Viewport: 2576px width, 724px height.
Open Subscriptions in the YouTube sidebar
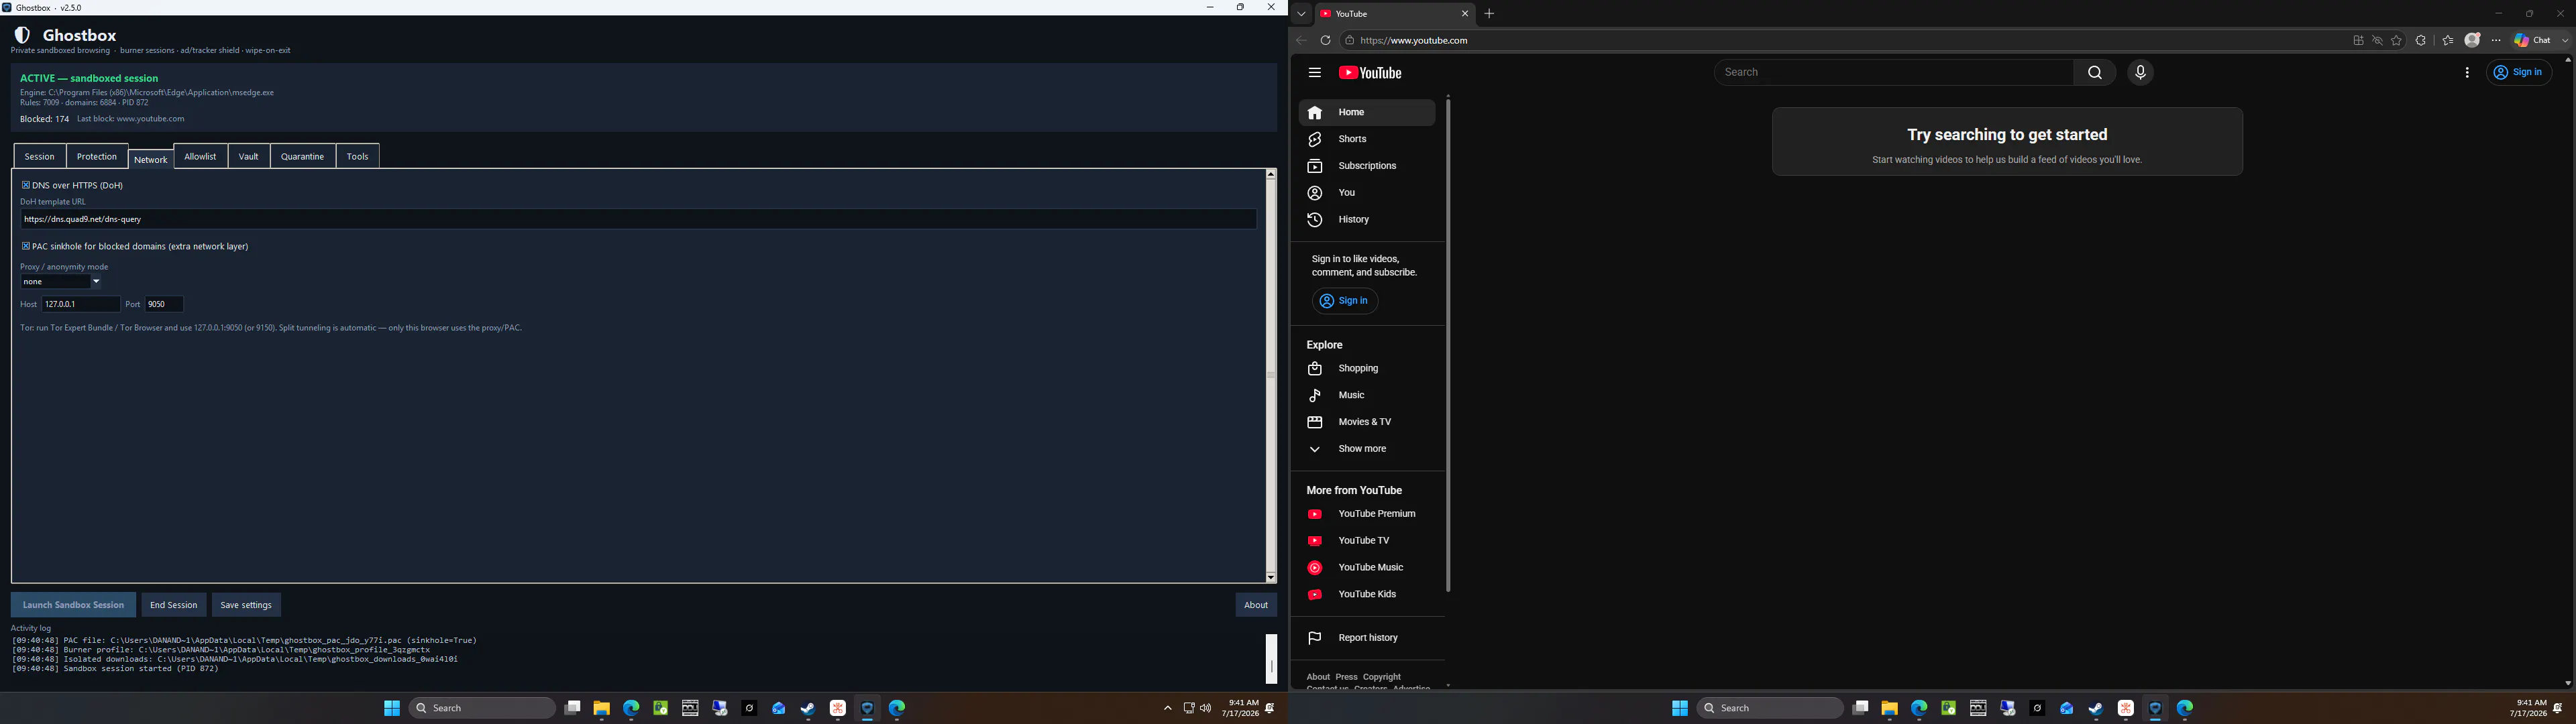pyautogui.click(x=1366, y=166)
